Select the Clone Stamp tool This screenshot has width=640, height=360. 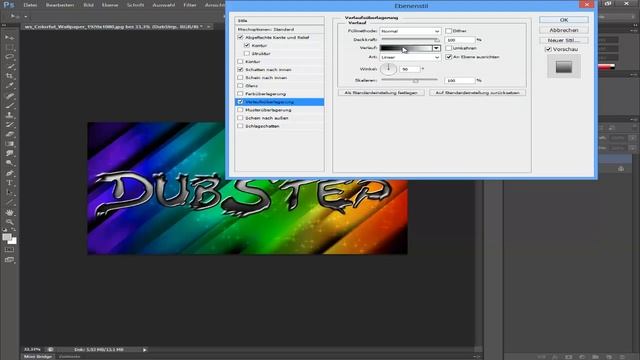tap(9, 116)
